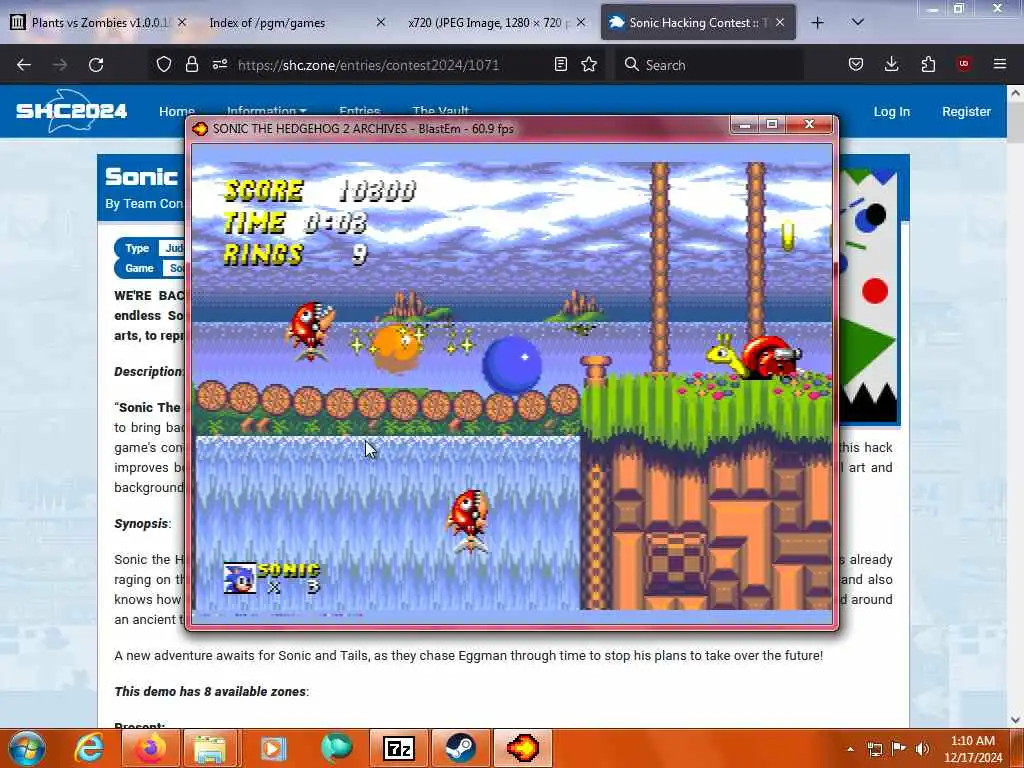Close the Index of /pgm/games tab
The width and height of the screenshot is (1024, 768).
click(381, 22)
